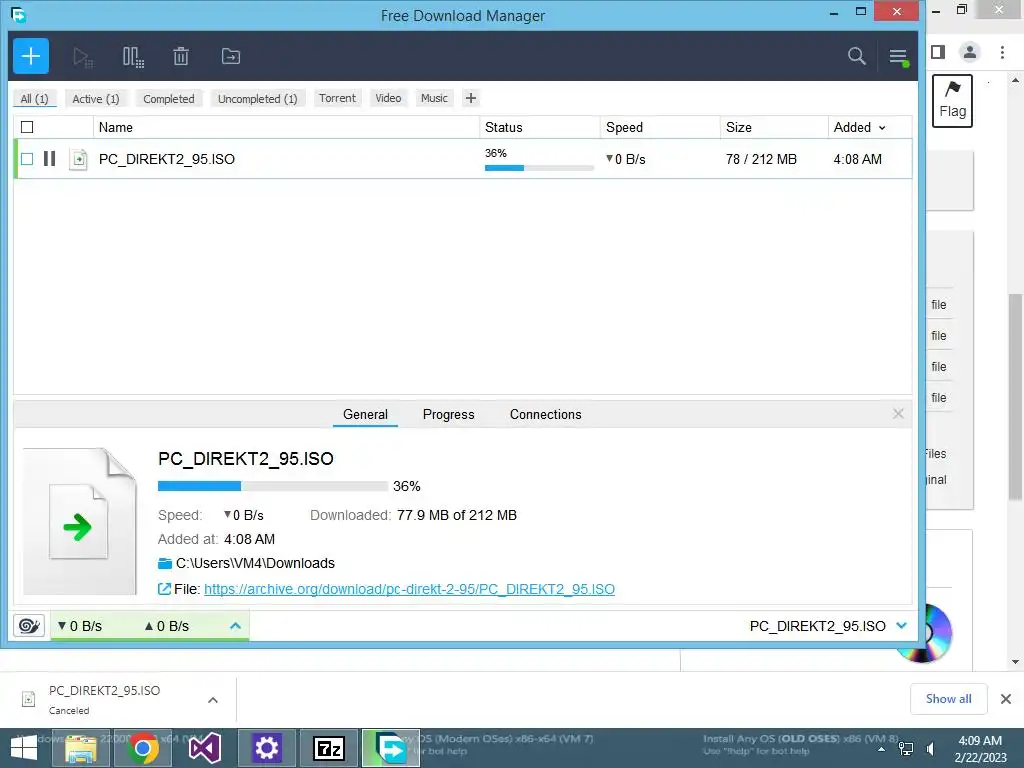Viewport: 1024px width, 768px height.
Task: Switch to the General details tab
Action: [365, 414]
